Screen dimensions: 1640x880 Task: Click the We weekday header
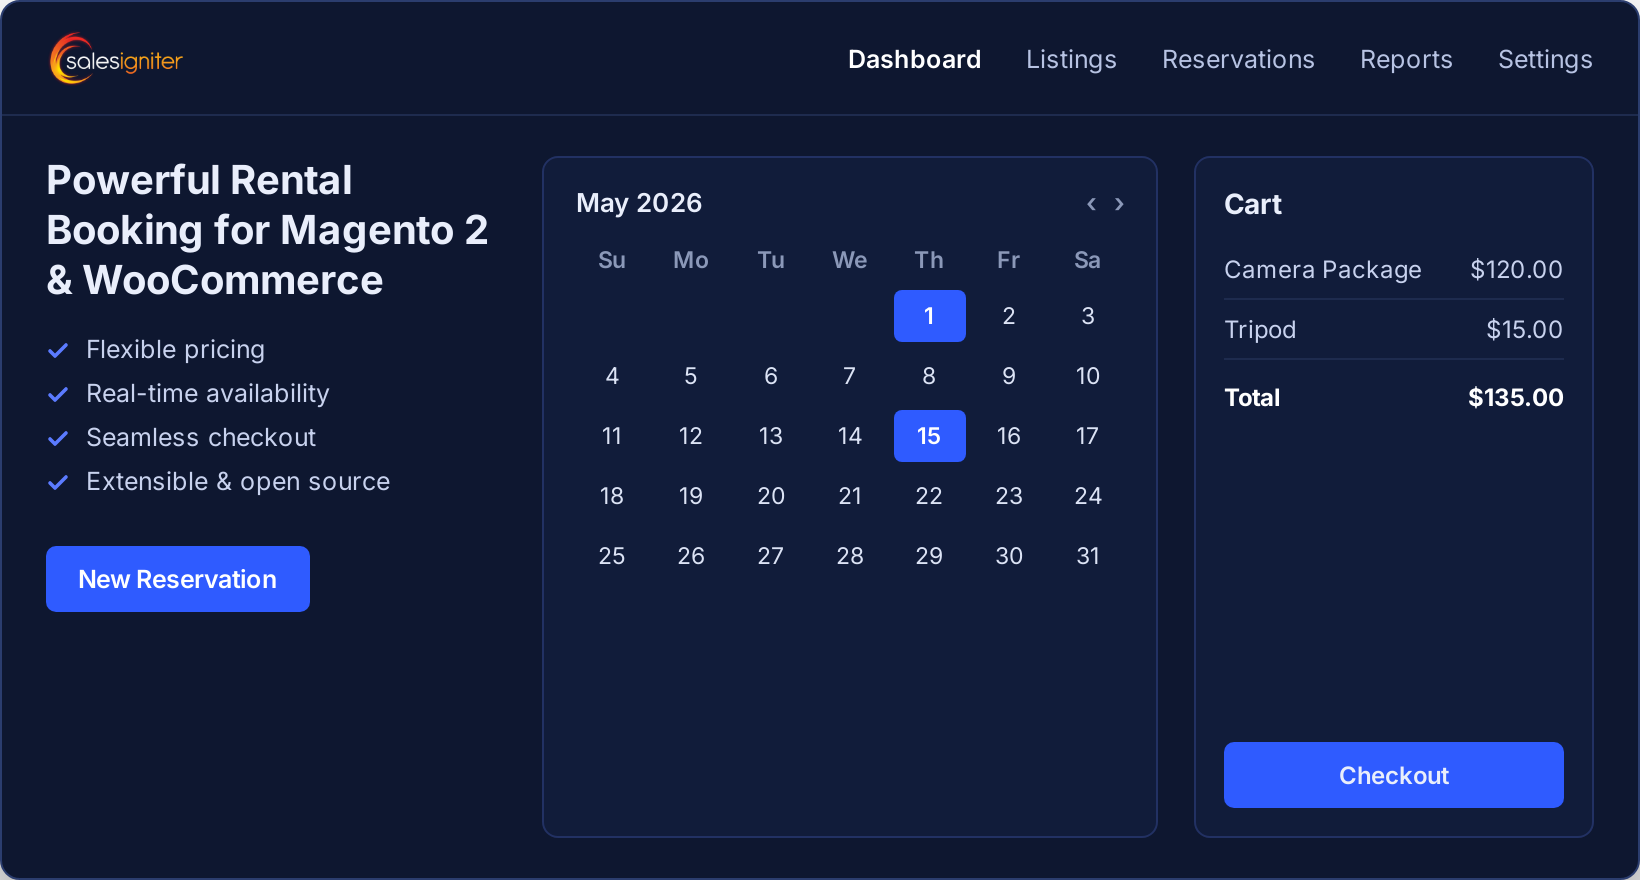850,260
